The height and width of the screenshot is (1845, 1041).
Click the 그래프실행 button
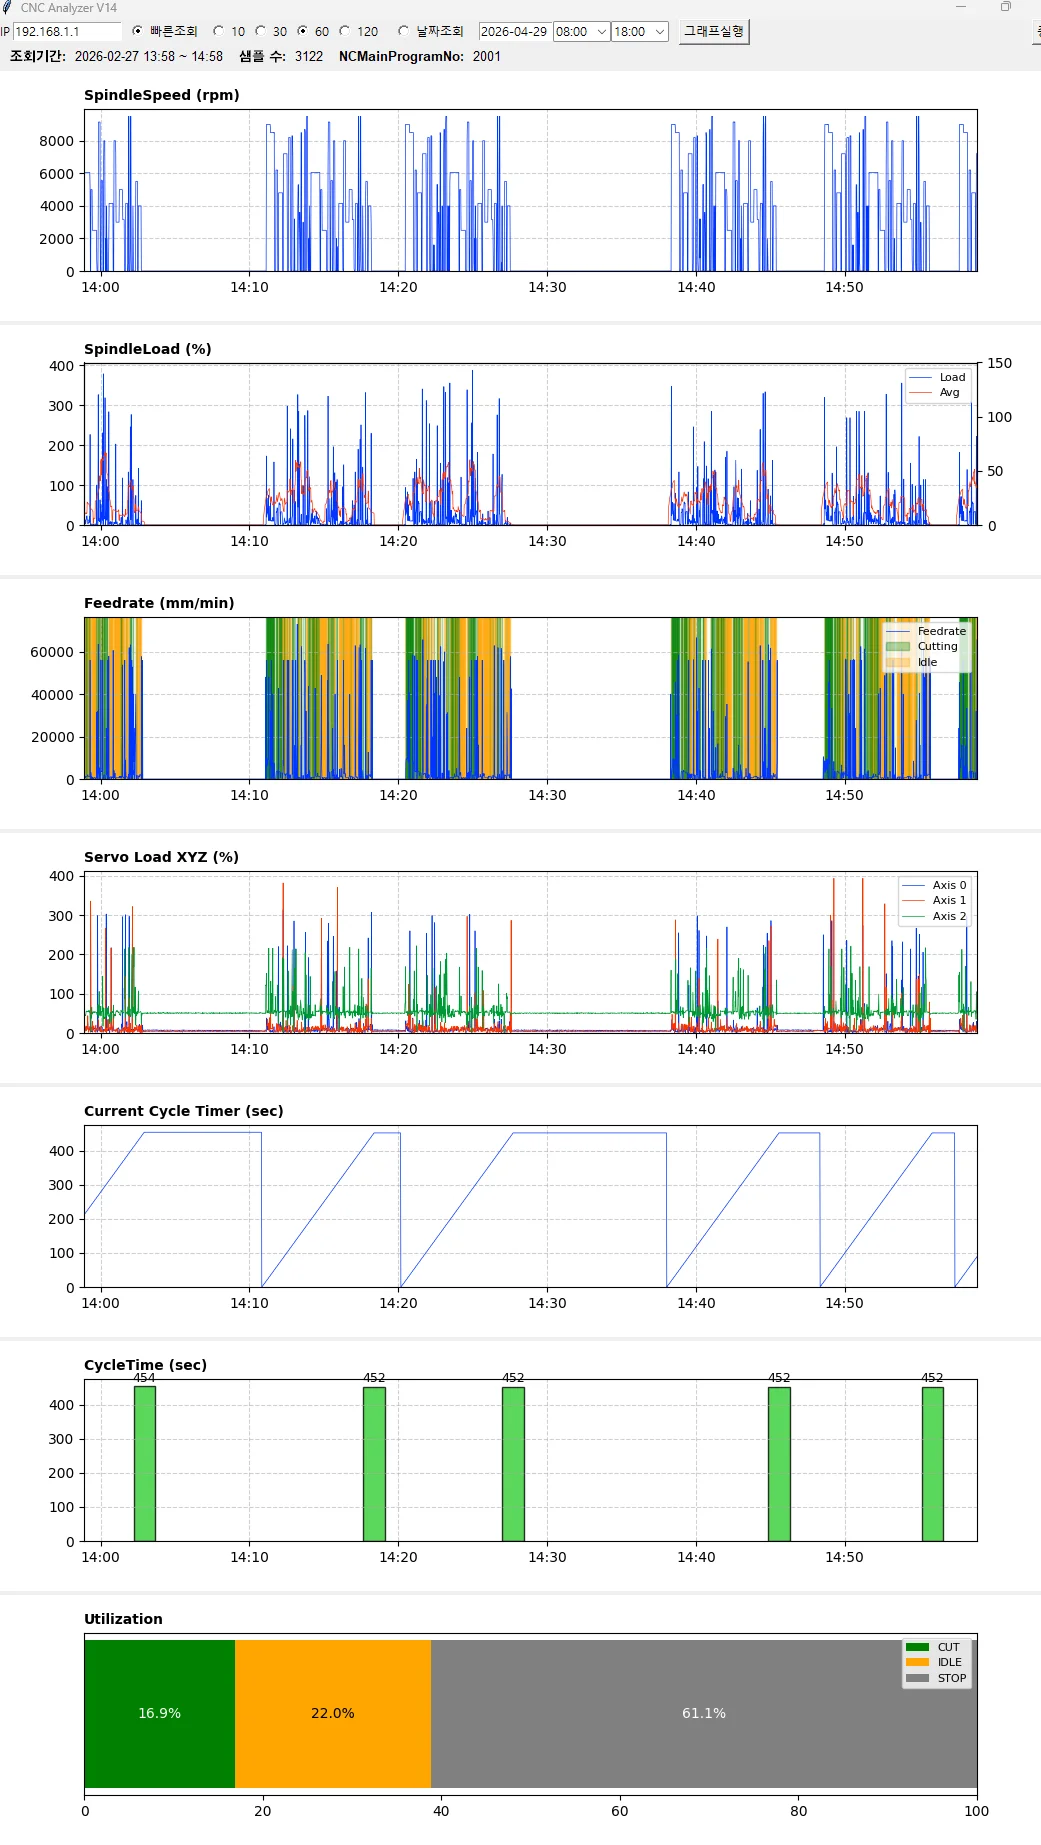coord(714,31)
